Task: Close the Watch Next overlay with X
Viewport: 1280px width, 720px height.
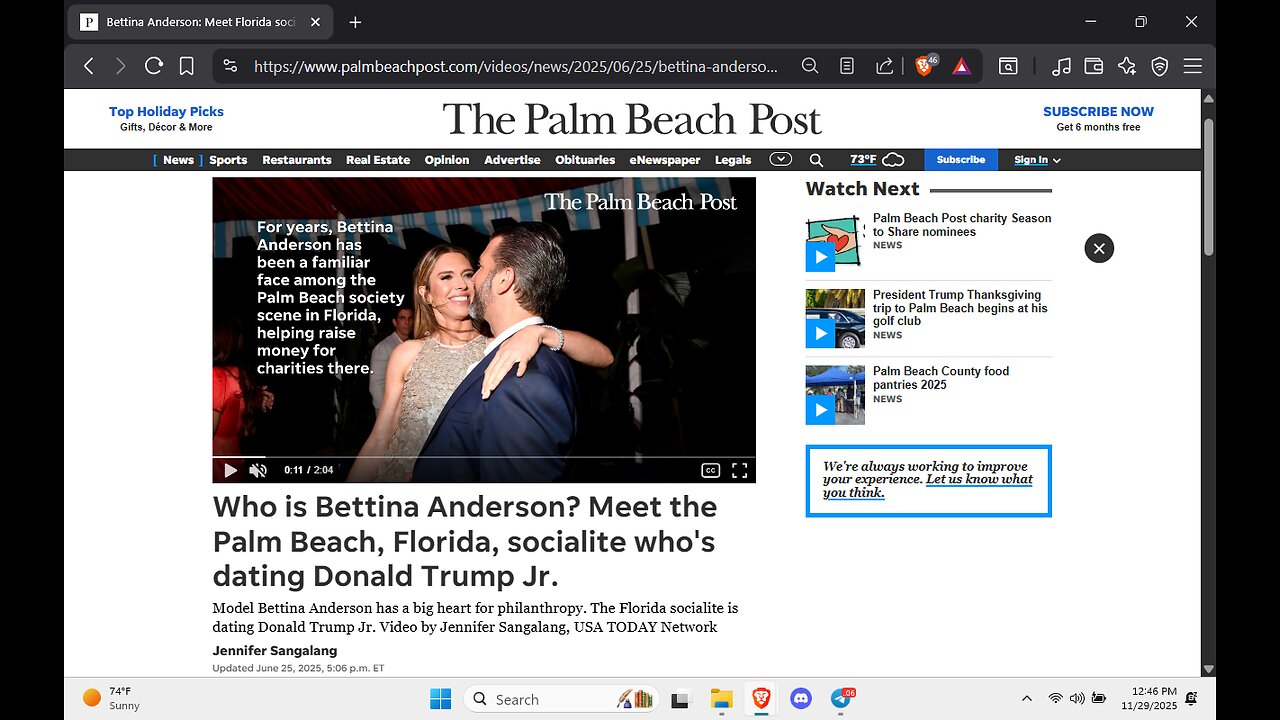Action: [x=1099, y=248]
